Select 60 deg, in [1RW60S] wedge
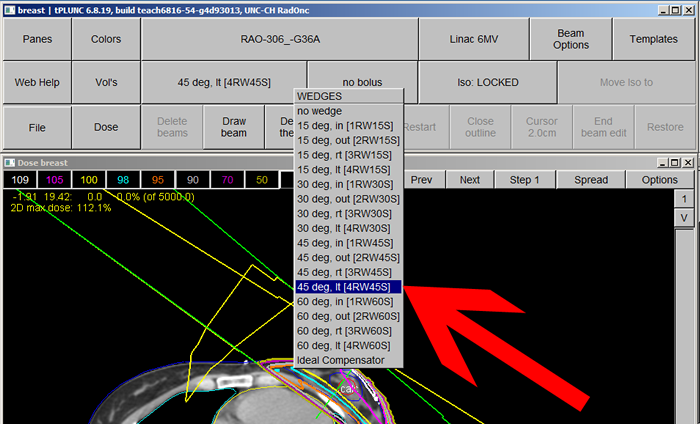 coord(348,302)
